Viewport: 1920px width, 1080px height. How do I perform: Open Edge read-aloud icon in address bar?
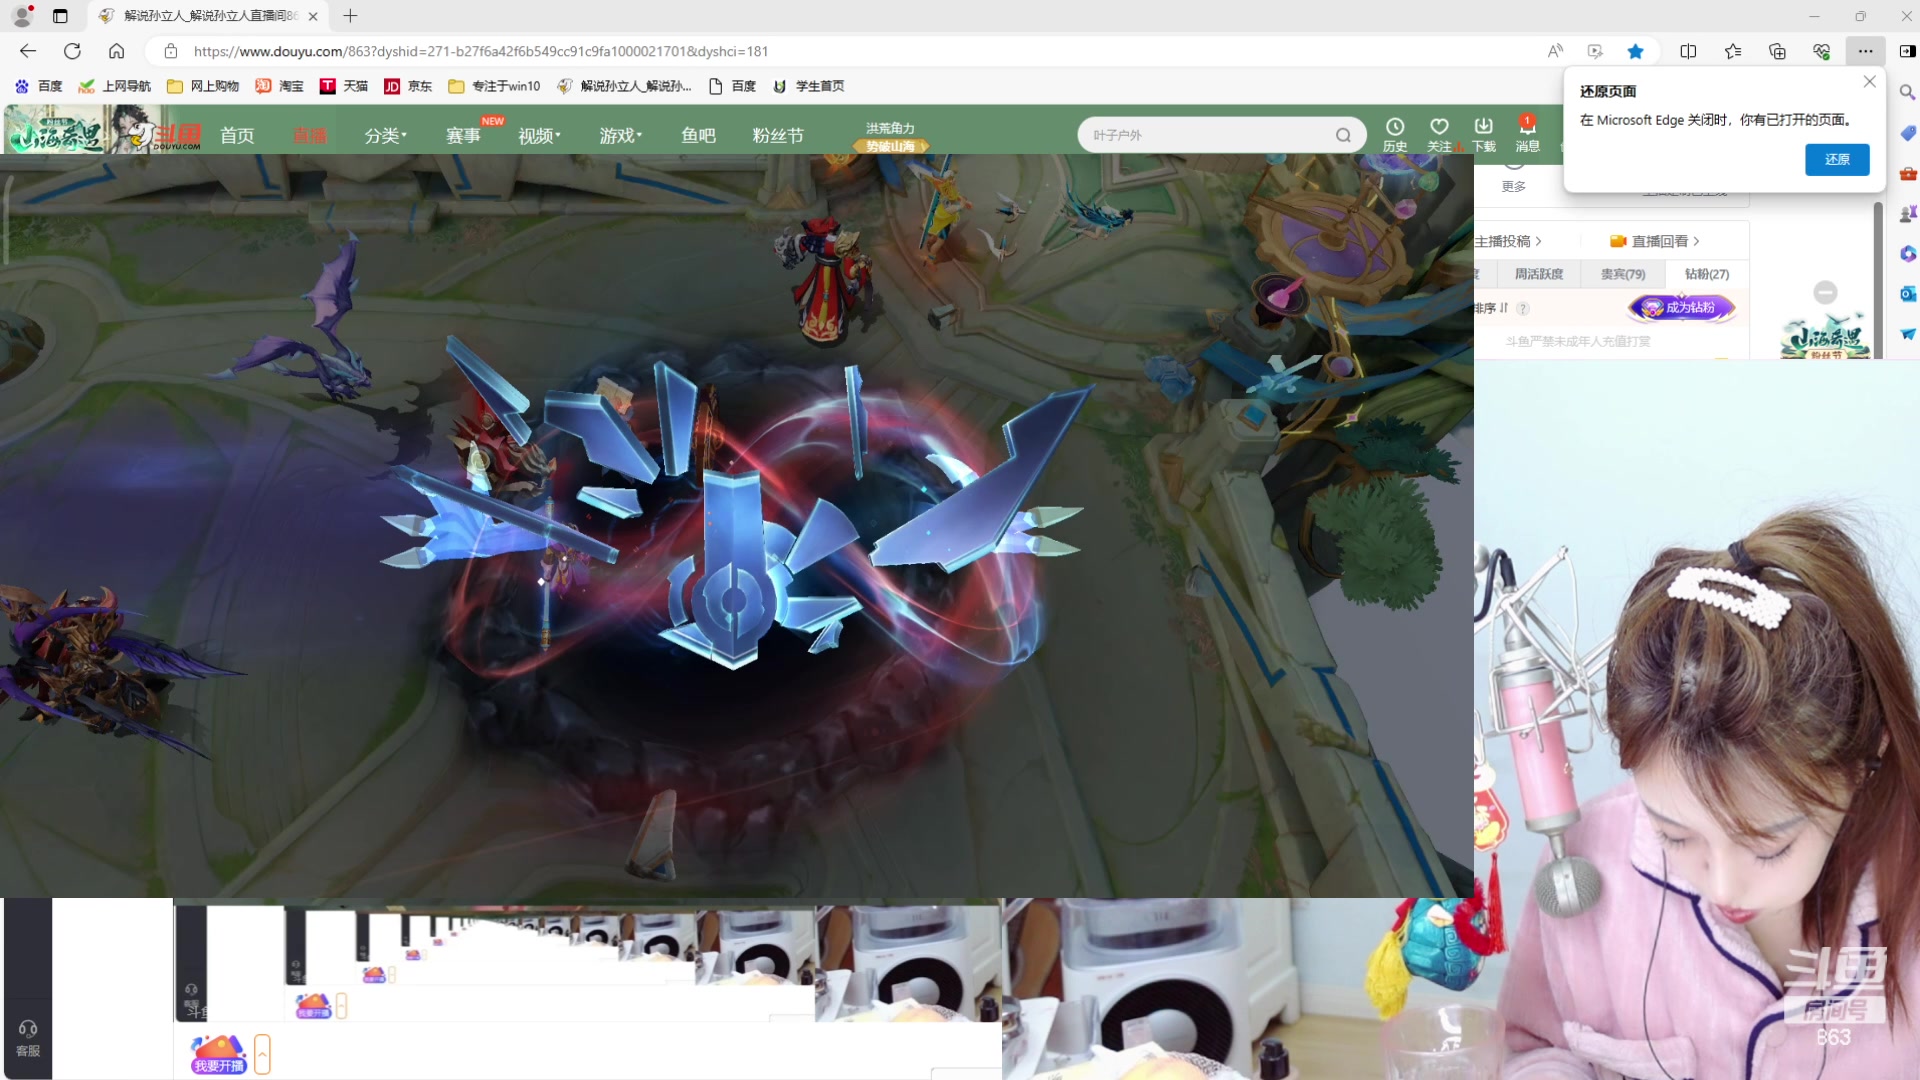click(1555, 51)
